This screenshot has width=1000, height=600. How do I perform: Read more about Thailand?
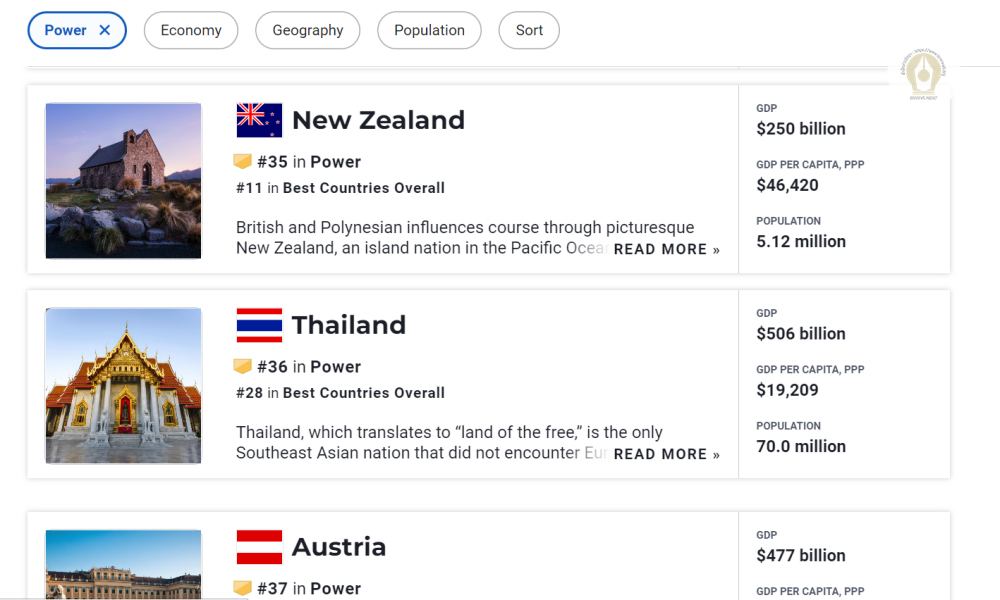(x=666, y=454)
